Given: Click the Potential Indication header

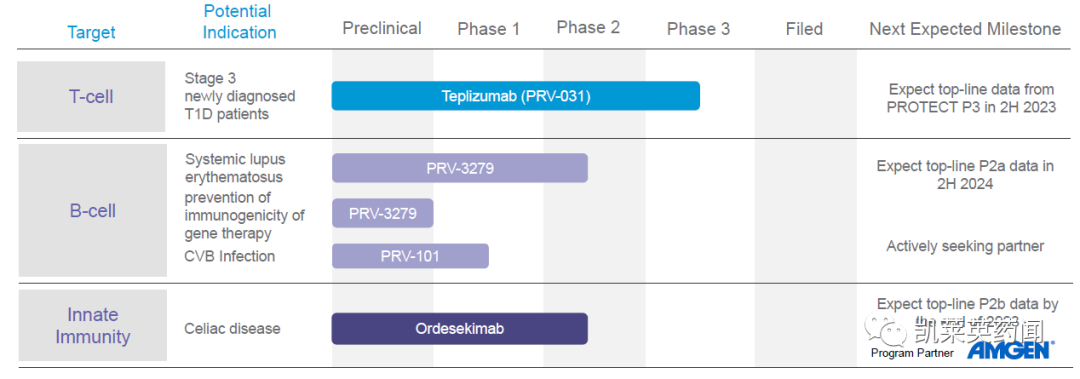Looking at the screenshot, I should tap(239, 21).
